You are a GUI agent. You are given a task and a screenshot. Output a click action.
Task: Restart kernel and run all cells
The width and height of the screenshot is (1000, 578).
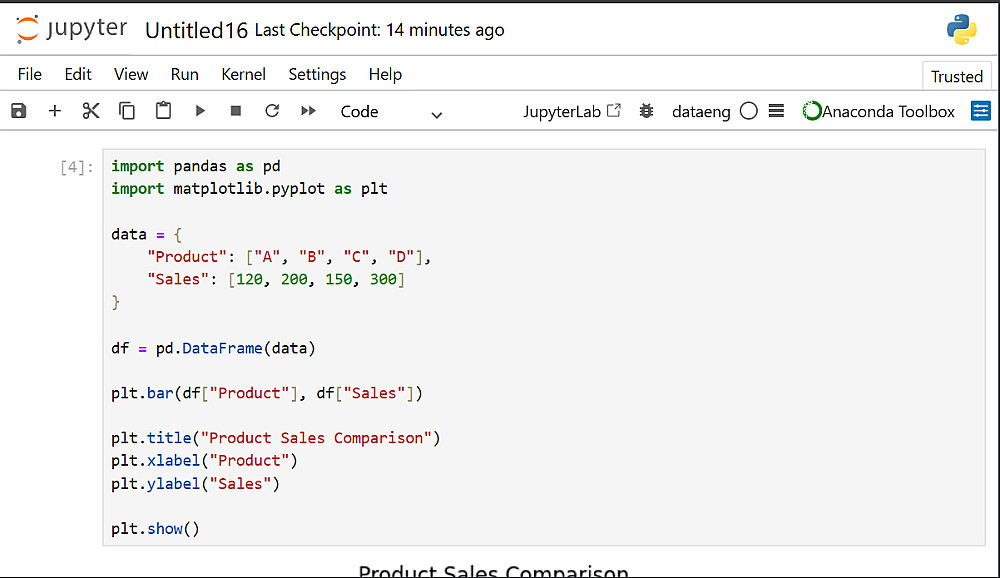click(308, 111)
